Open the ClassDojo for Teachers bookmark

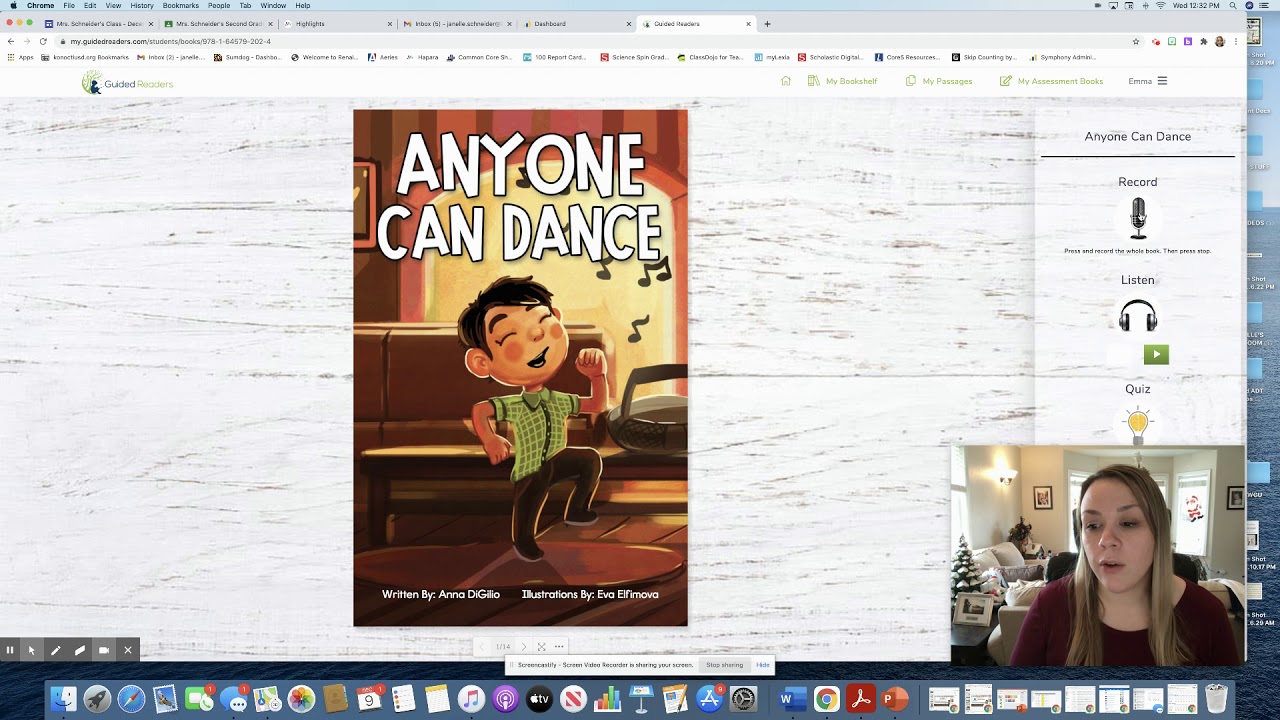[x=710, y=57]
